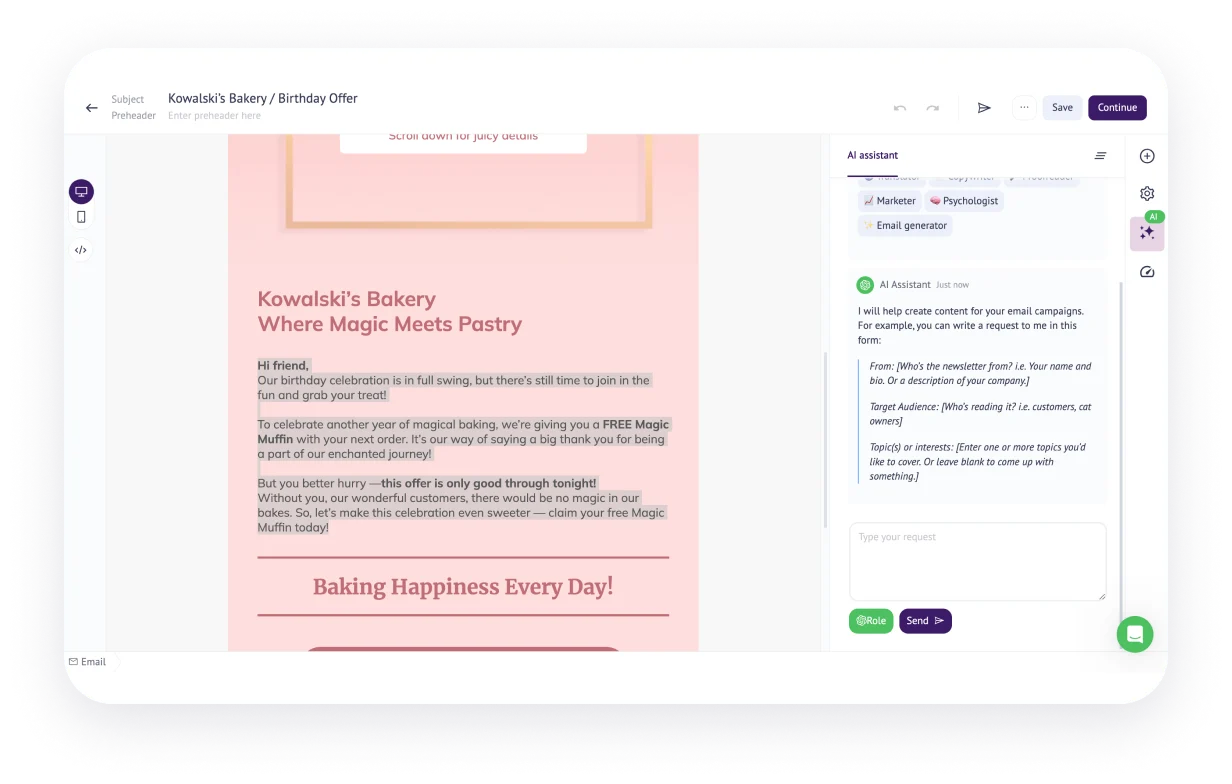Choose the Psychologist role chip
Image resolution: width=1232 pixels, height=784 pixels.
(964, 201)
